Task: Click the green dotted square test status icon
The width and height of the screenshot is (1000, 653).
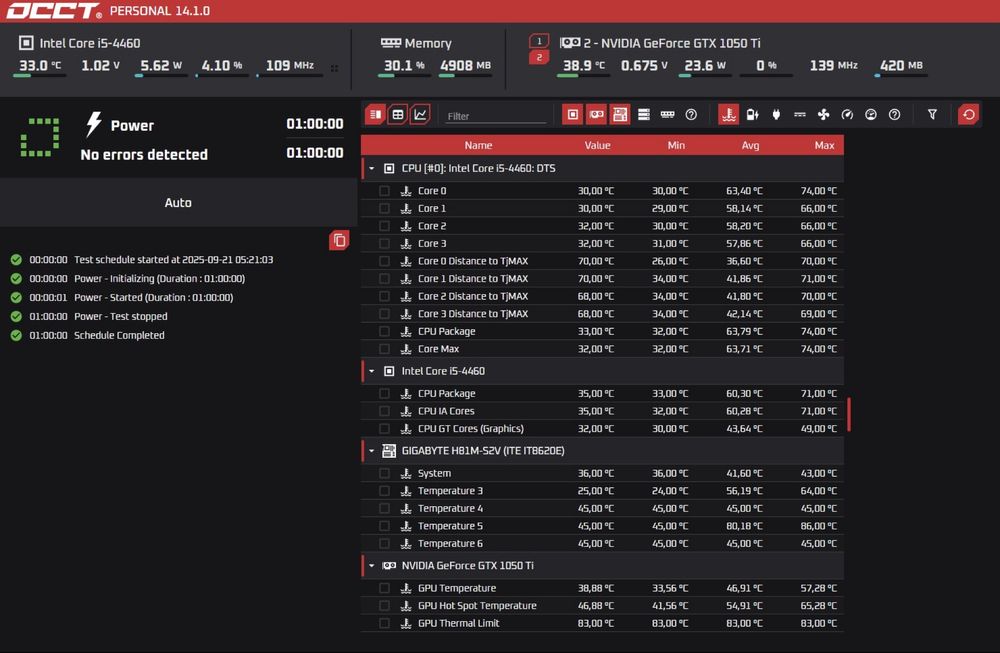Action: [40, 137]
